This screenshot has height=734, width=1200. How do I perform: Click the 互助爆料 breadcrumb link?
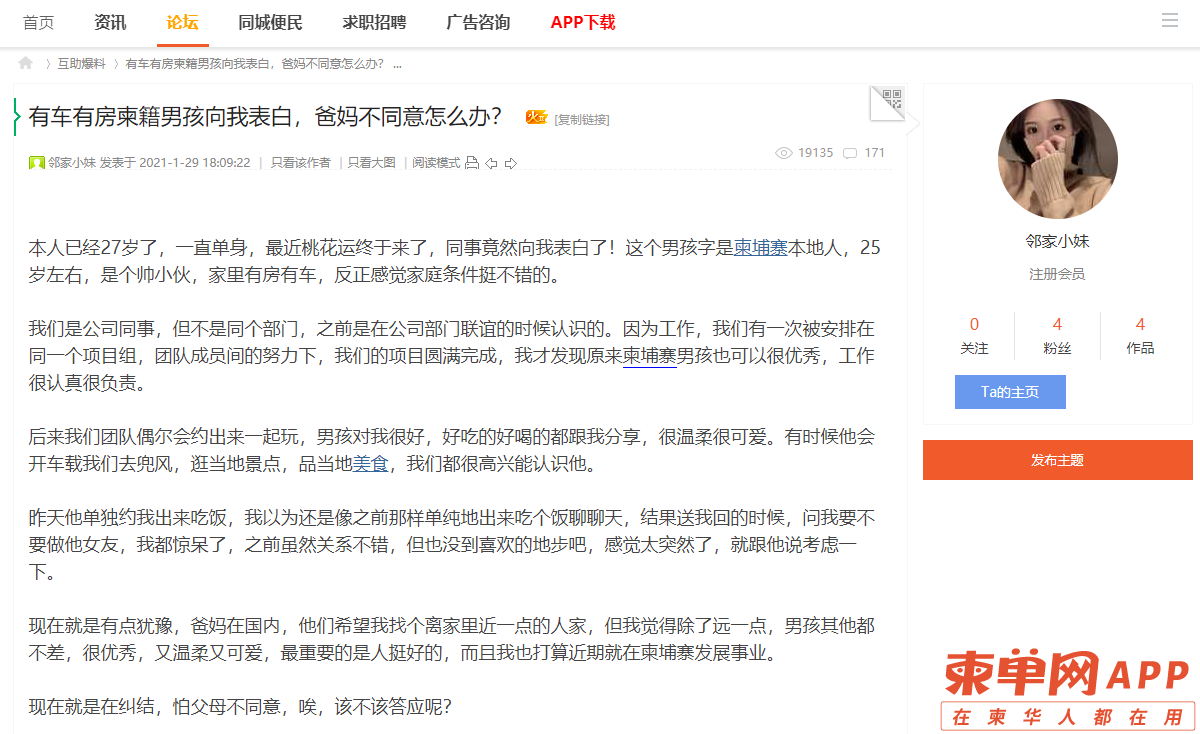(81, 64)
